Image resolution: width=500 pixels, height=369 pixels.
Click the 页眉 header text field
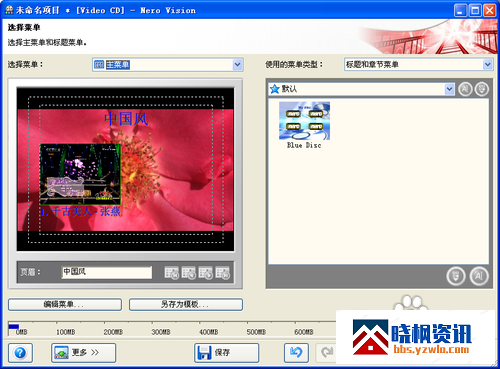pyautogui.click(x=107, y=272)
